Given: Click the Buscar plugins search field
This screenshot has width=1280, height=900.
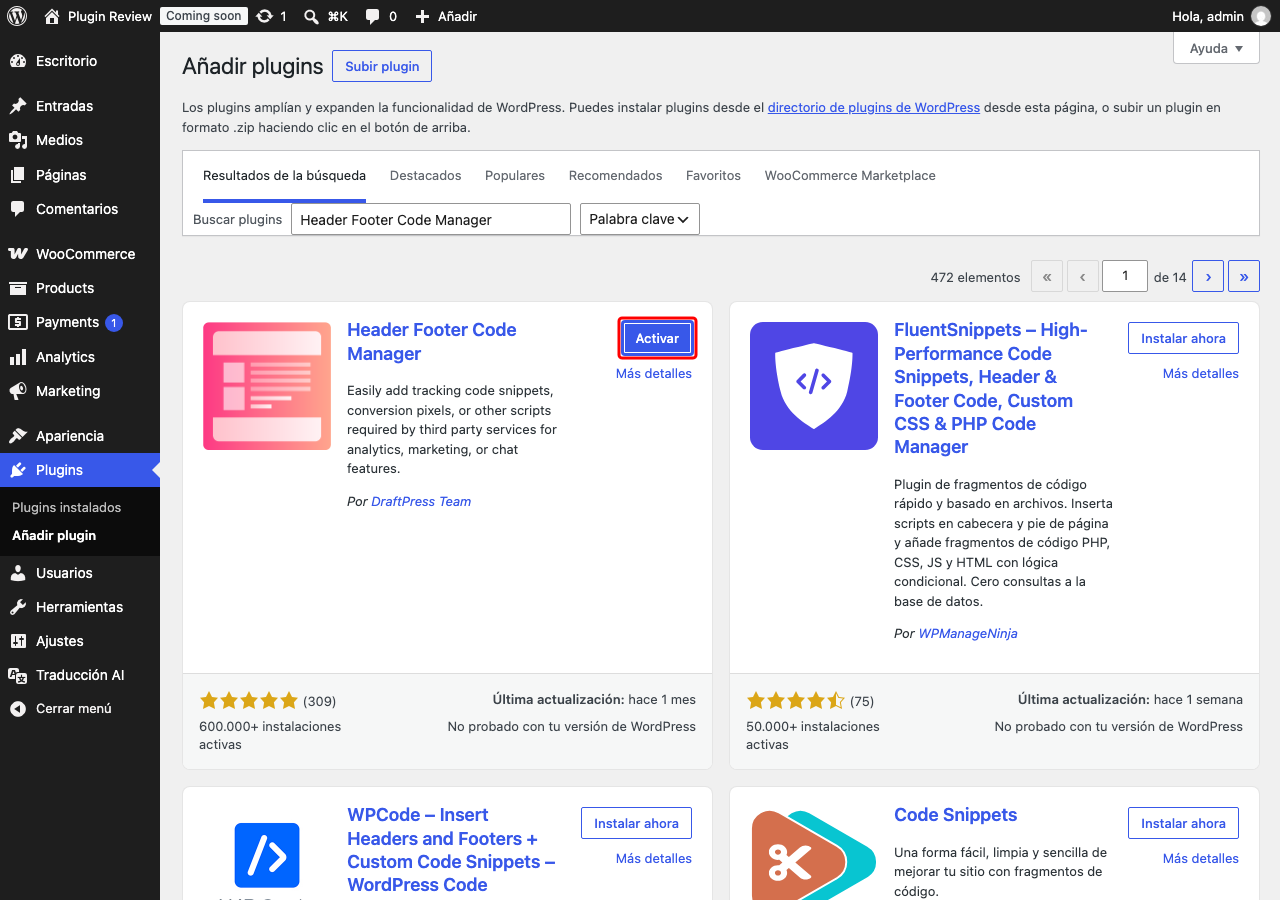Looking at the screenshot, I should 431,219.
